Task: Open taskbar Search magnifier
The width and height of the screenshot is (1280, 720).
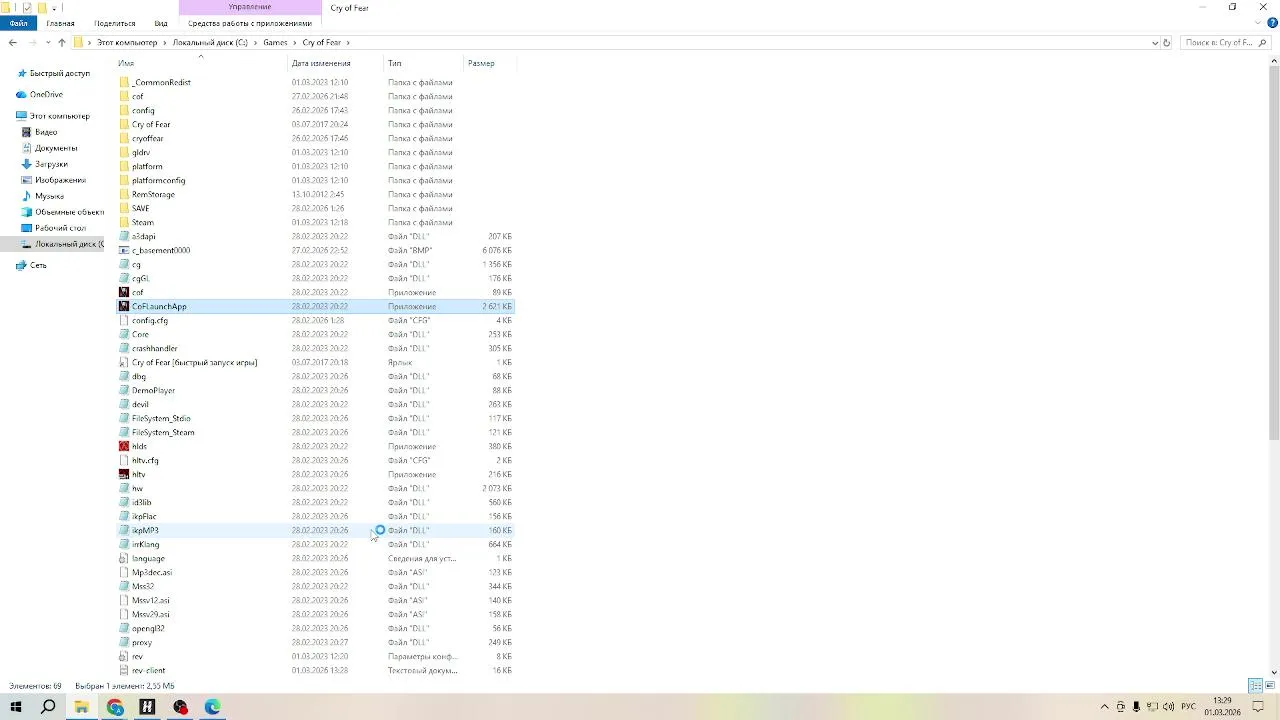Action: (48, 707)
